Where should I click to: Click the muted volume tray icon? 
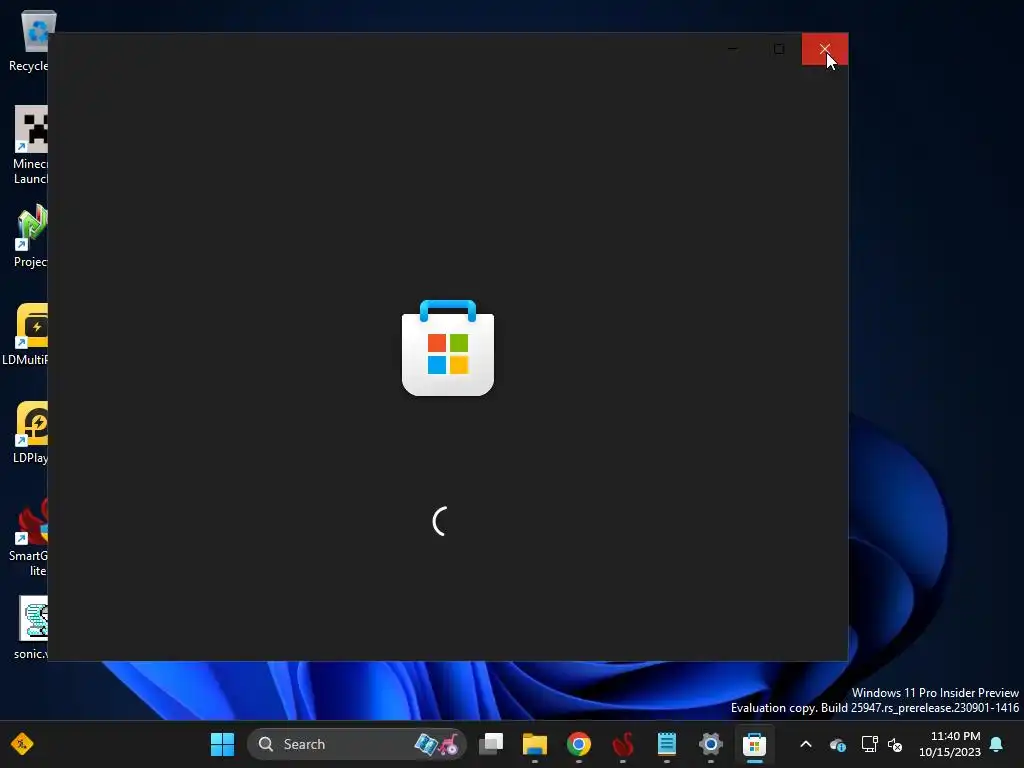tap(895, 744)
